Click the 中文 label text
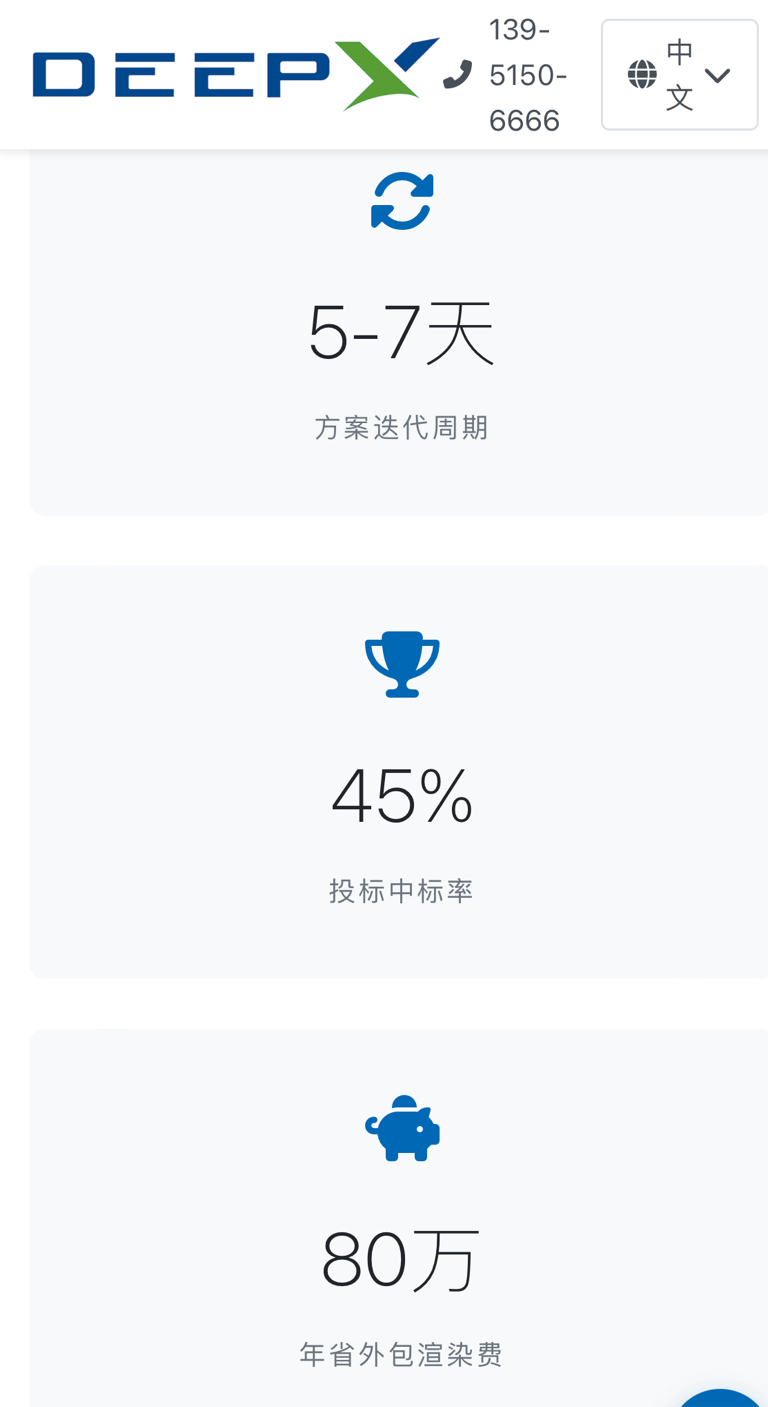This screenshot has height=1407, width=768. click(680, 75)
